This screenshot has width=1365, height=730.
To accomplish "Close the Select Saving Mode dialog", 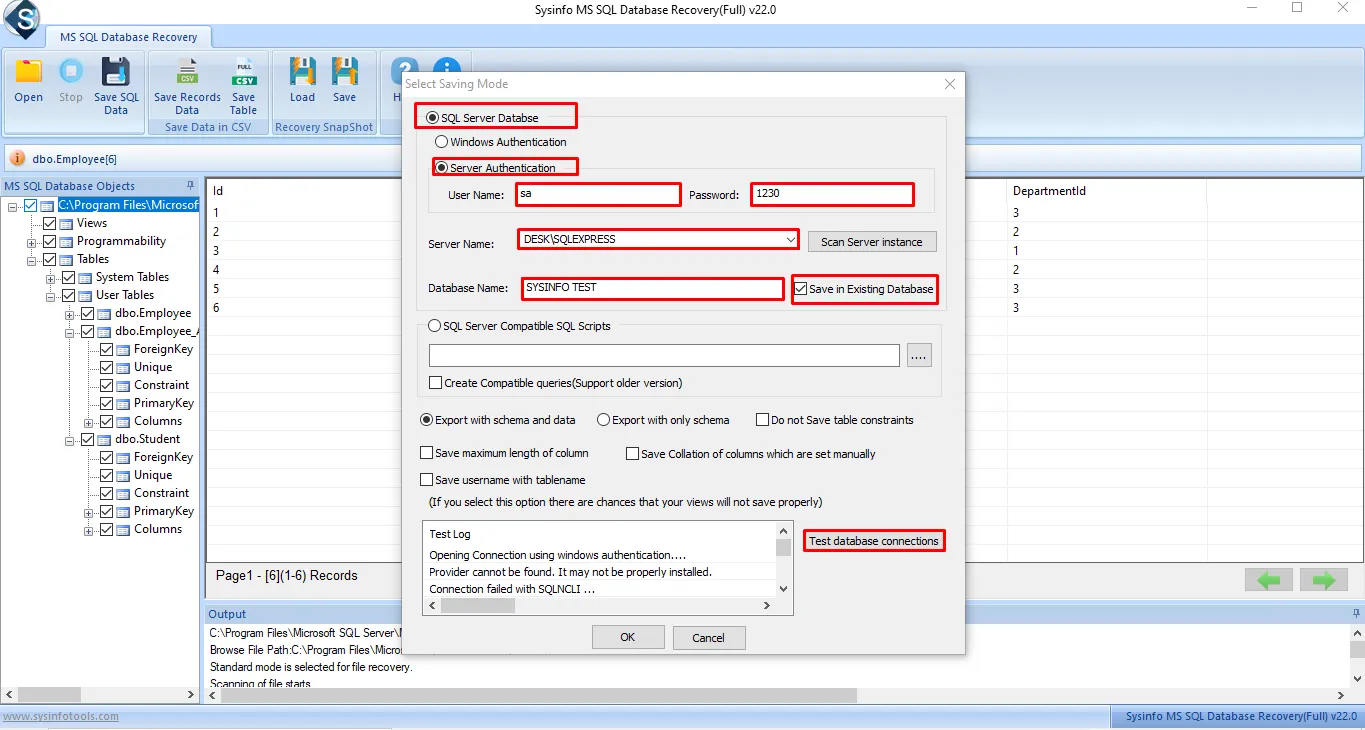I will 950,84.
